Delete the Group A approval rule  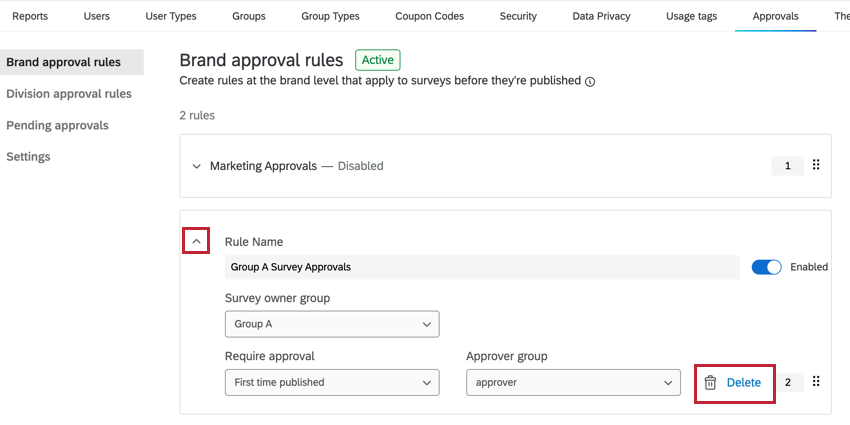pos(743,382)
